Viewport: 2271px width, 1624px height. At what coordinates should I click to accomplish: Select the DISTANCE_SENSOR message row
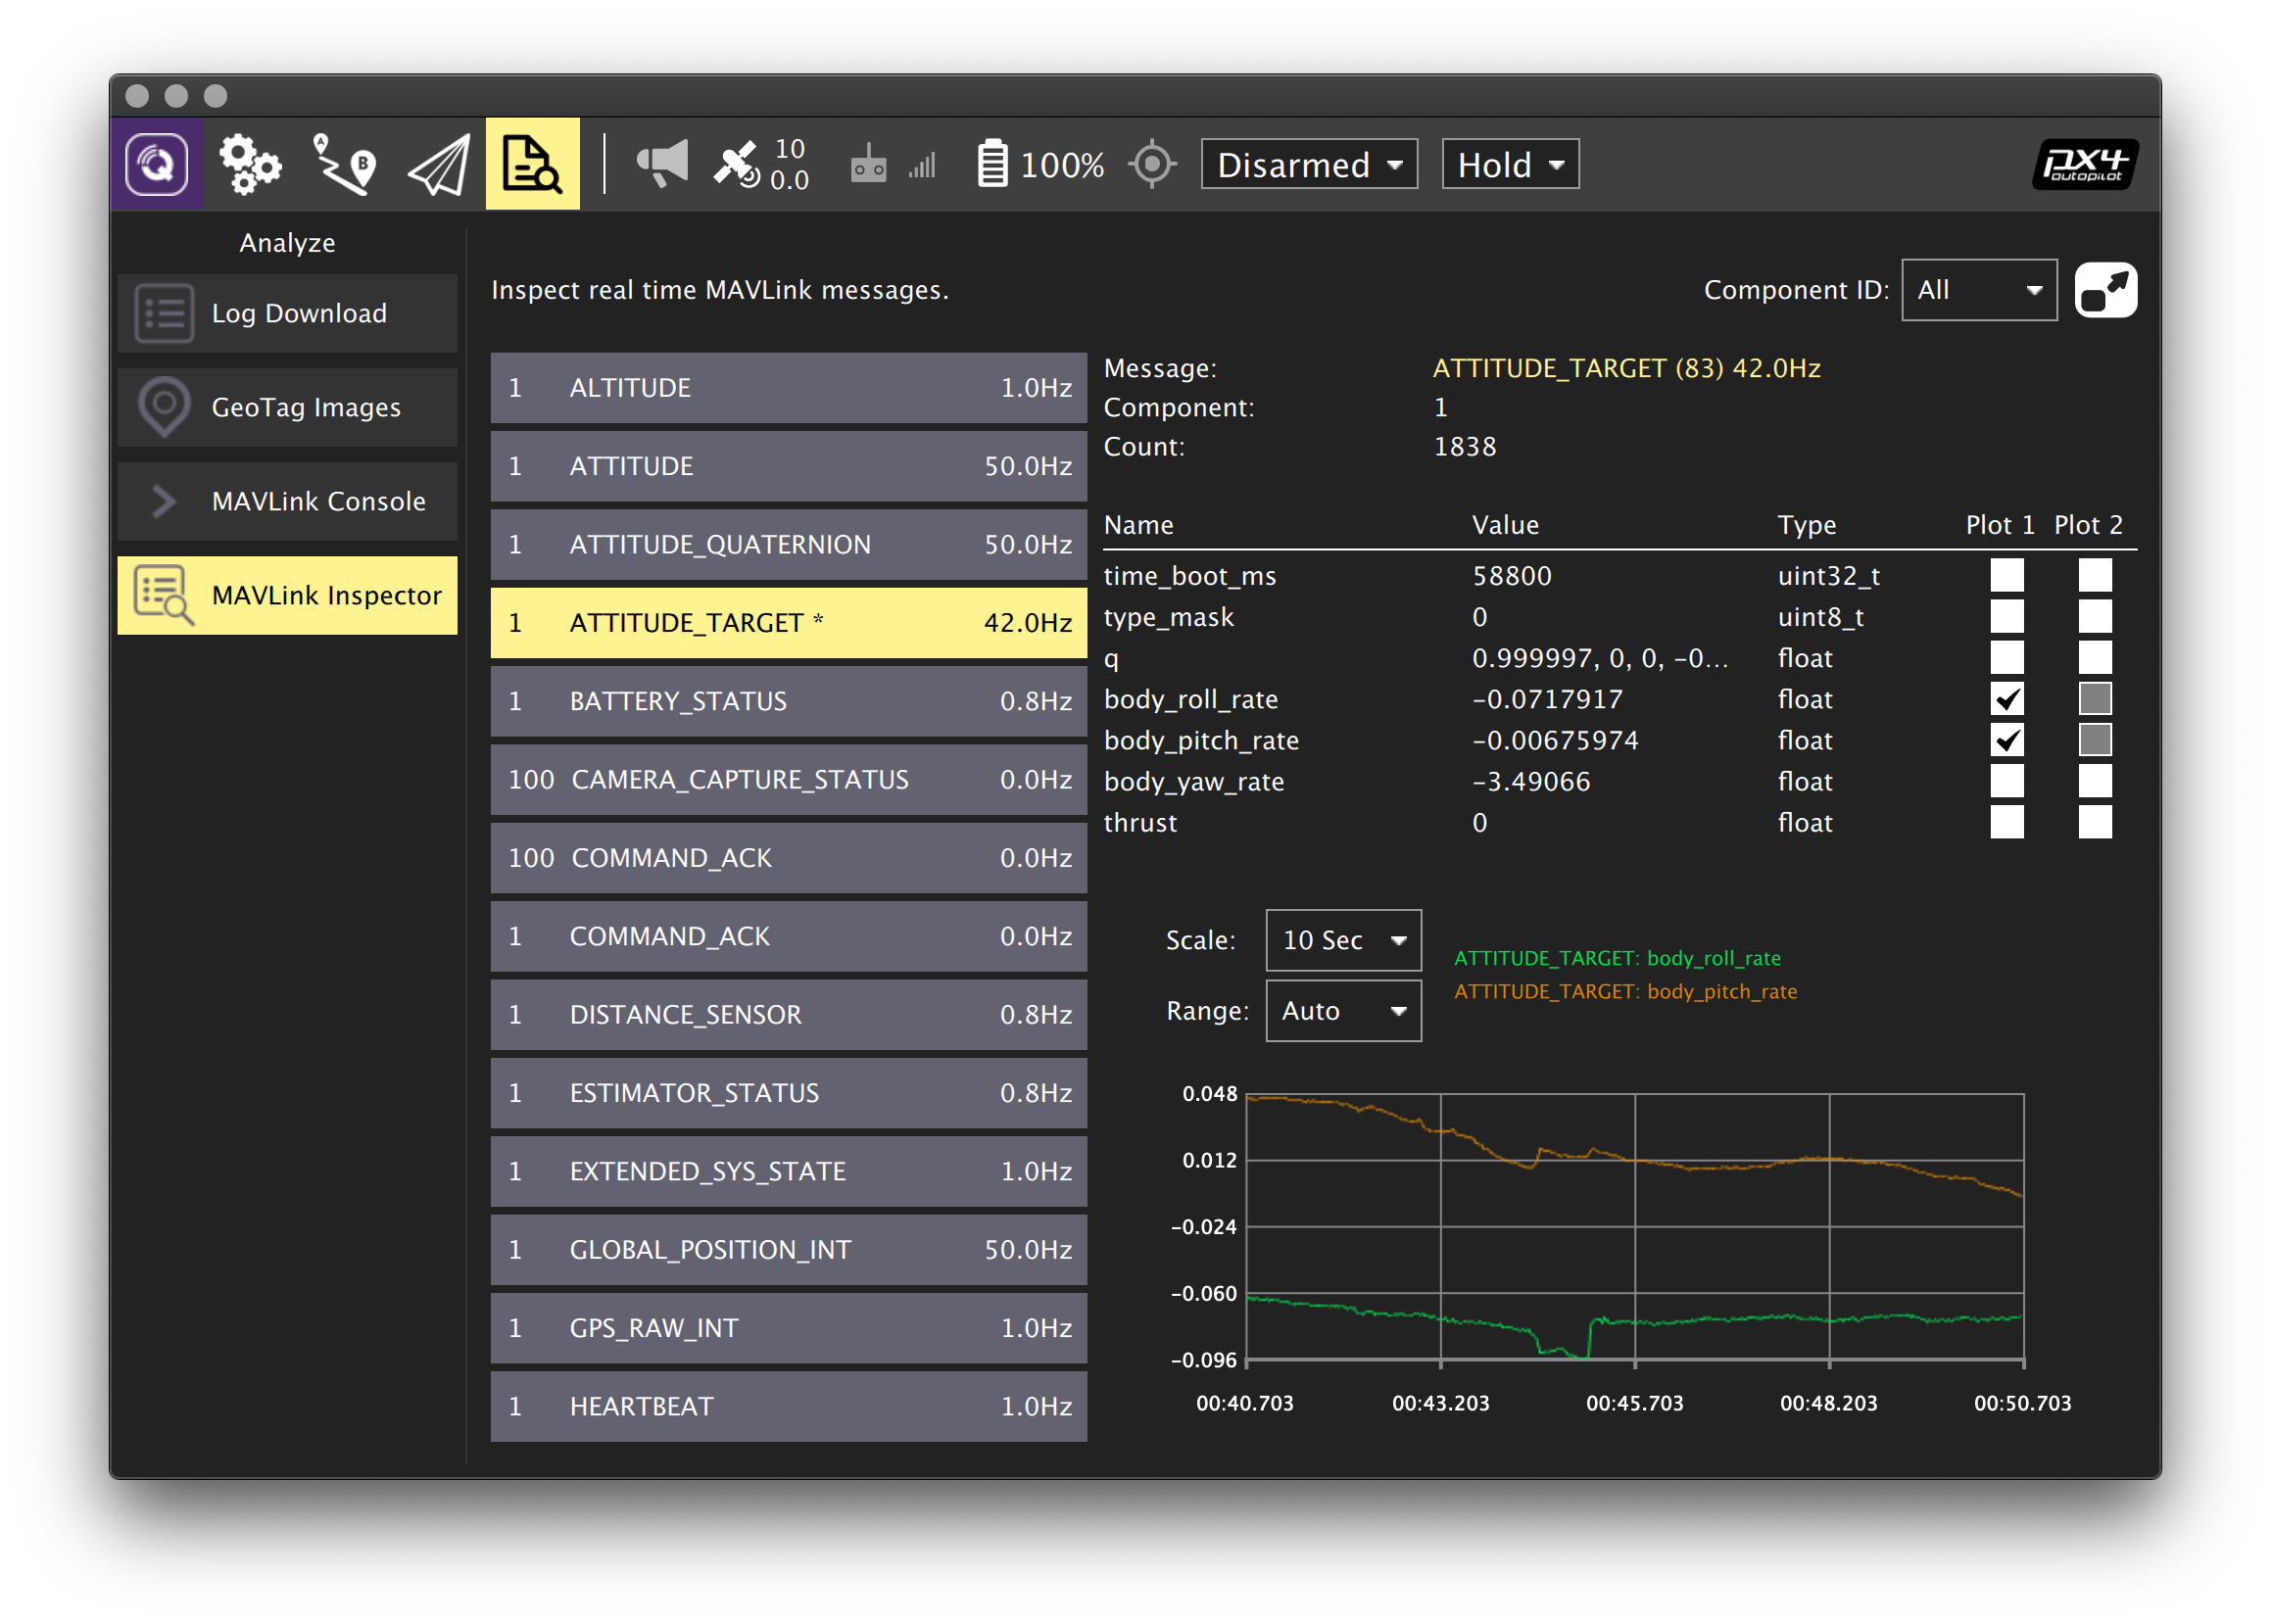788,1014
